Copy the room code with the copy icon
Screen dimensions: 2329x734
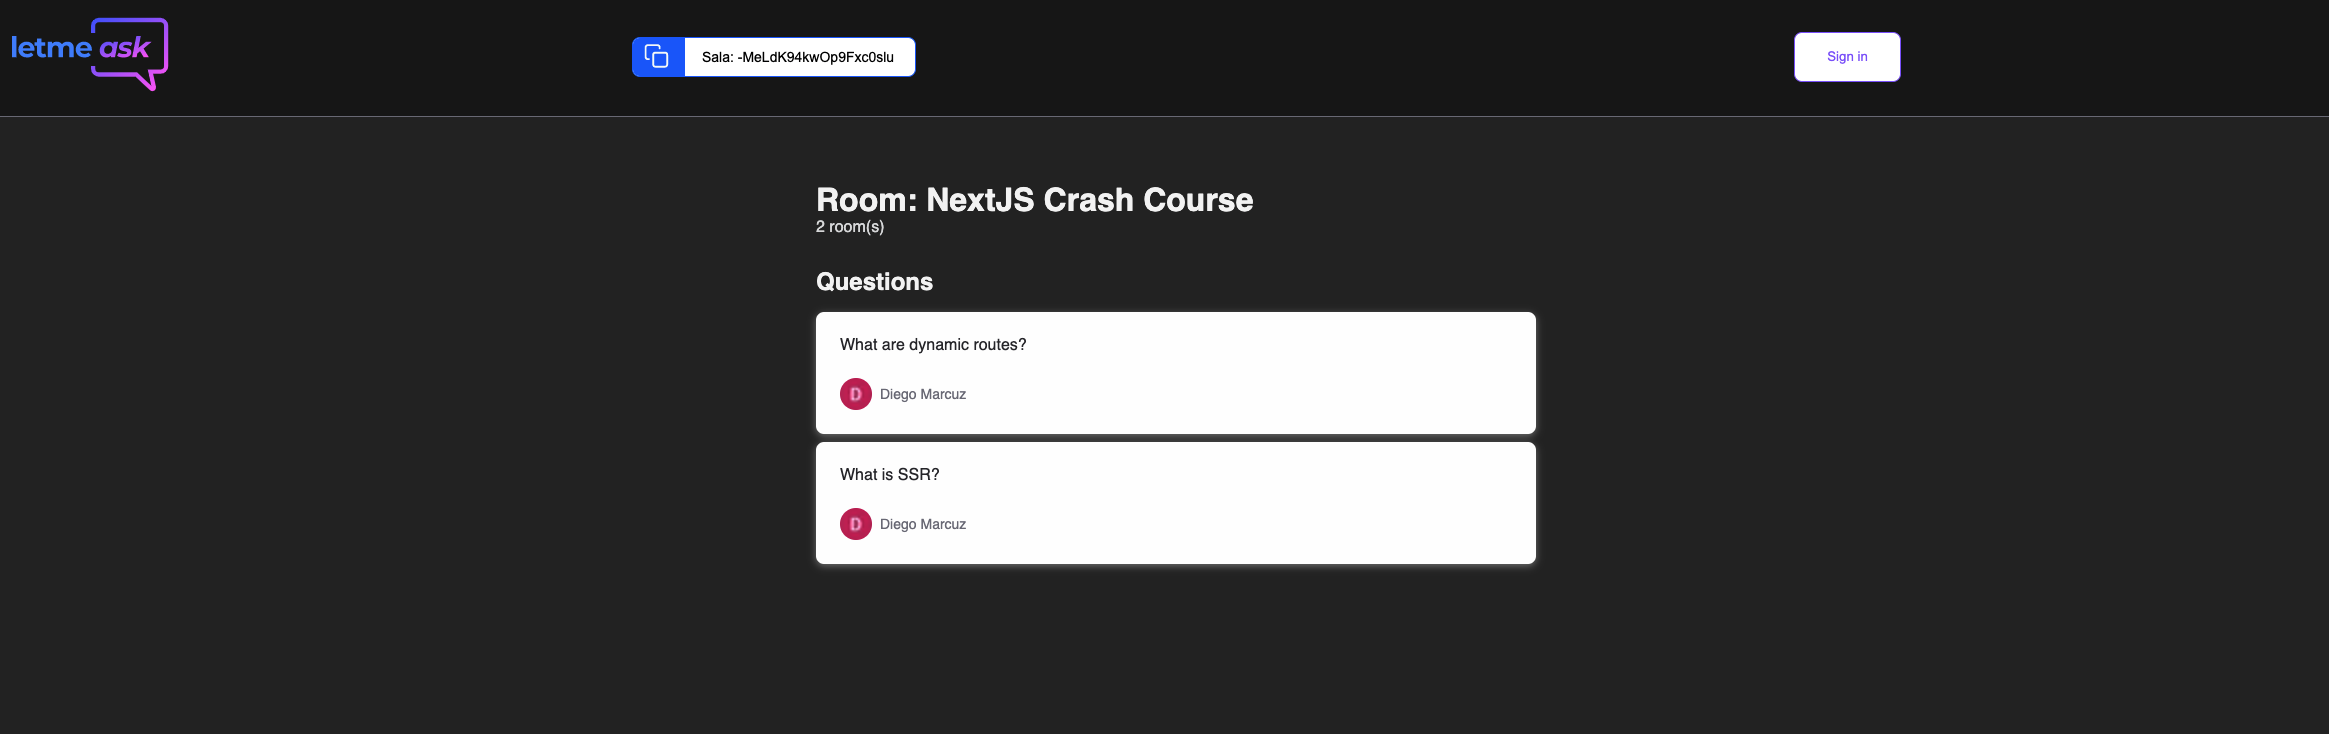(x=657, y=57)
